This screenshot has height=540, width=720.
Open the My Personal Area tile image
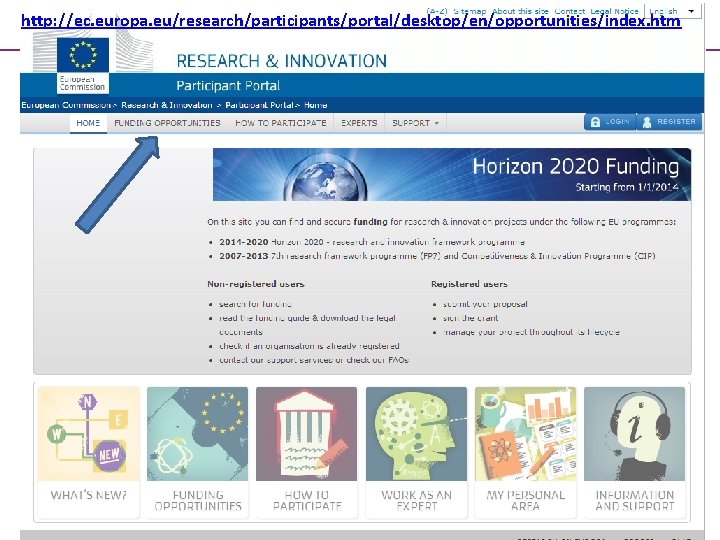(525, 434)
